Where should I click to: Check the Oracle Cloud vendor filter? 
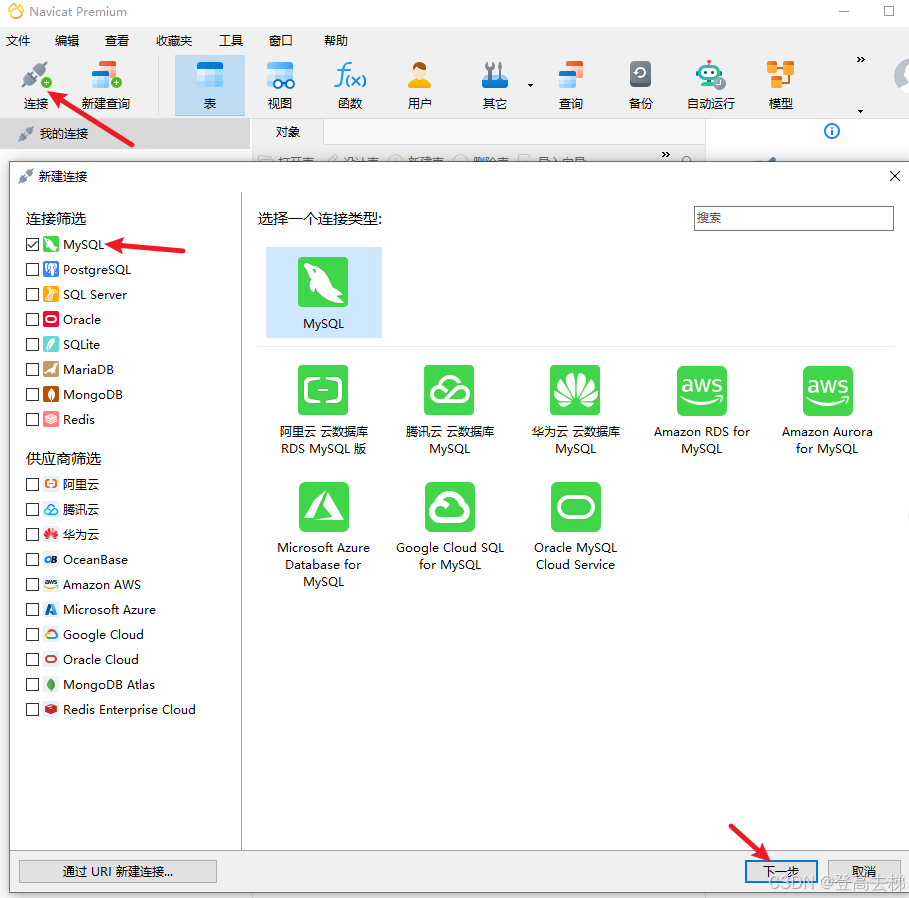[32, 659]
